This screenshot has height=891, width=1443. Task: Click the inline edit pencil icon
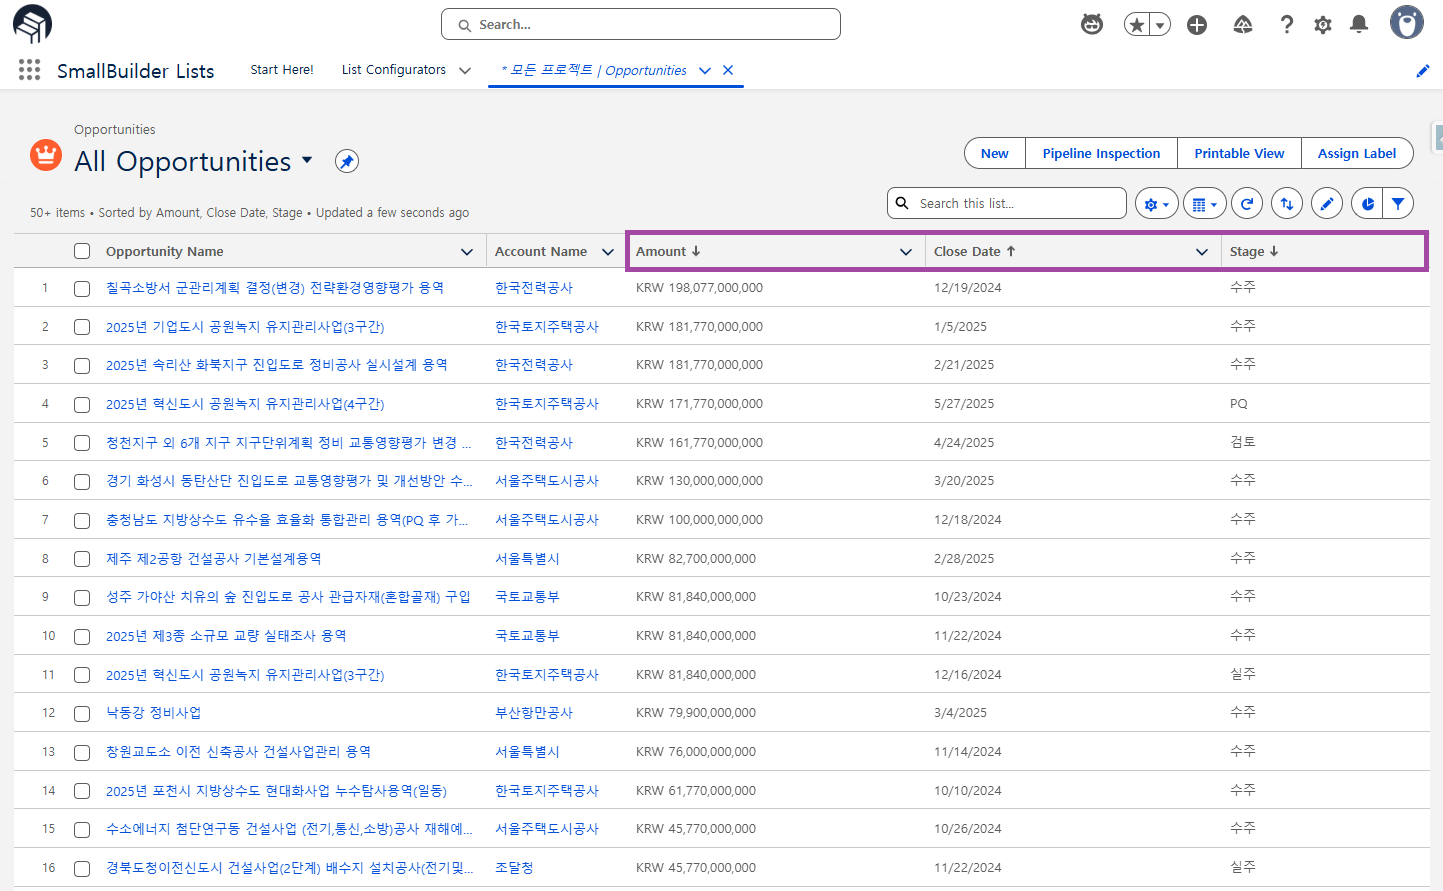[1326, 203]
